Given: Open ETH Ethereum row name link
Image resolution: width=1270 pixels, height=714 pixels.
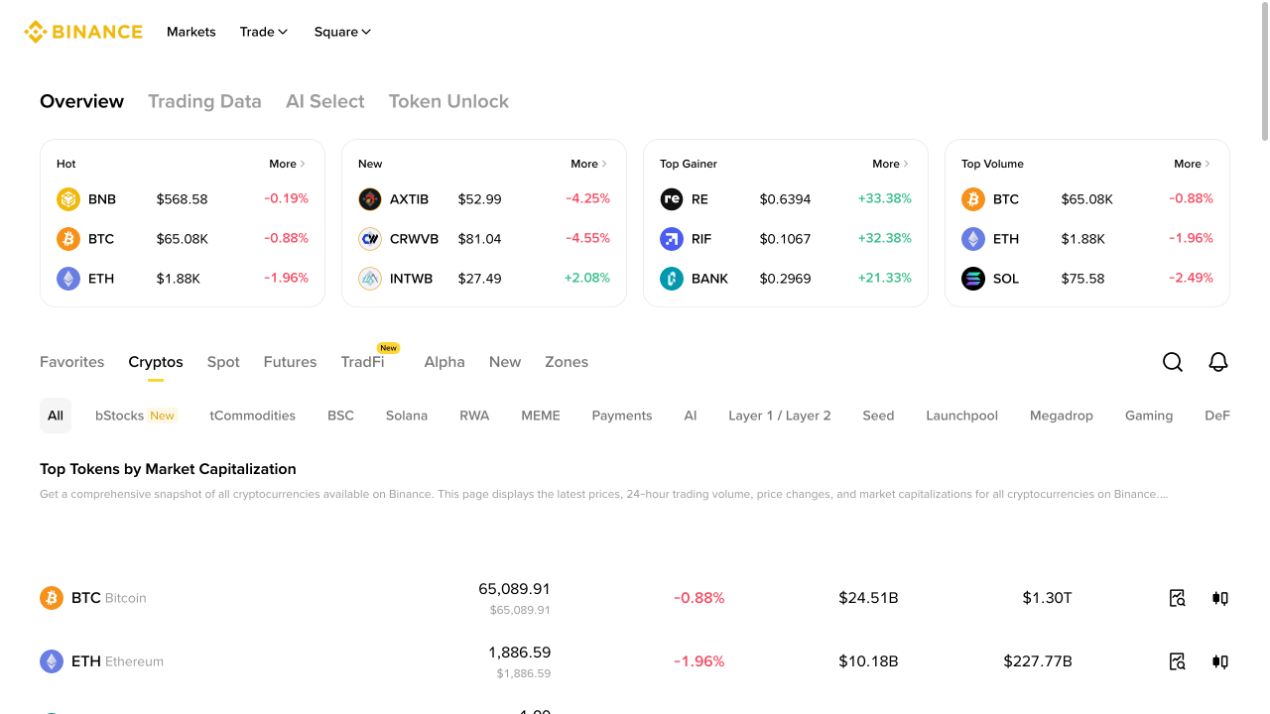Looking at the screenshot, I should click(117, 661).
